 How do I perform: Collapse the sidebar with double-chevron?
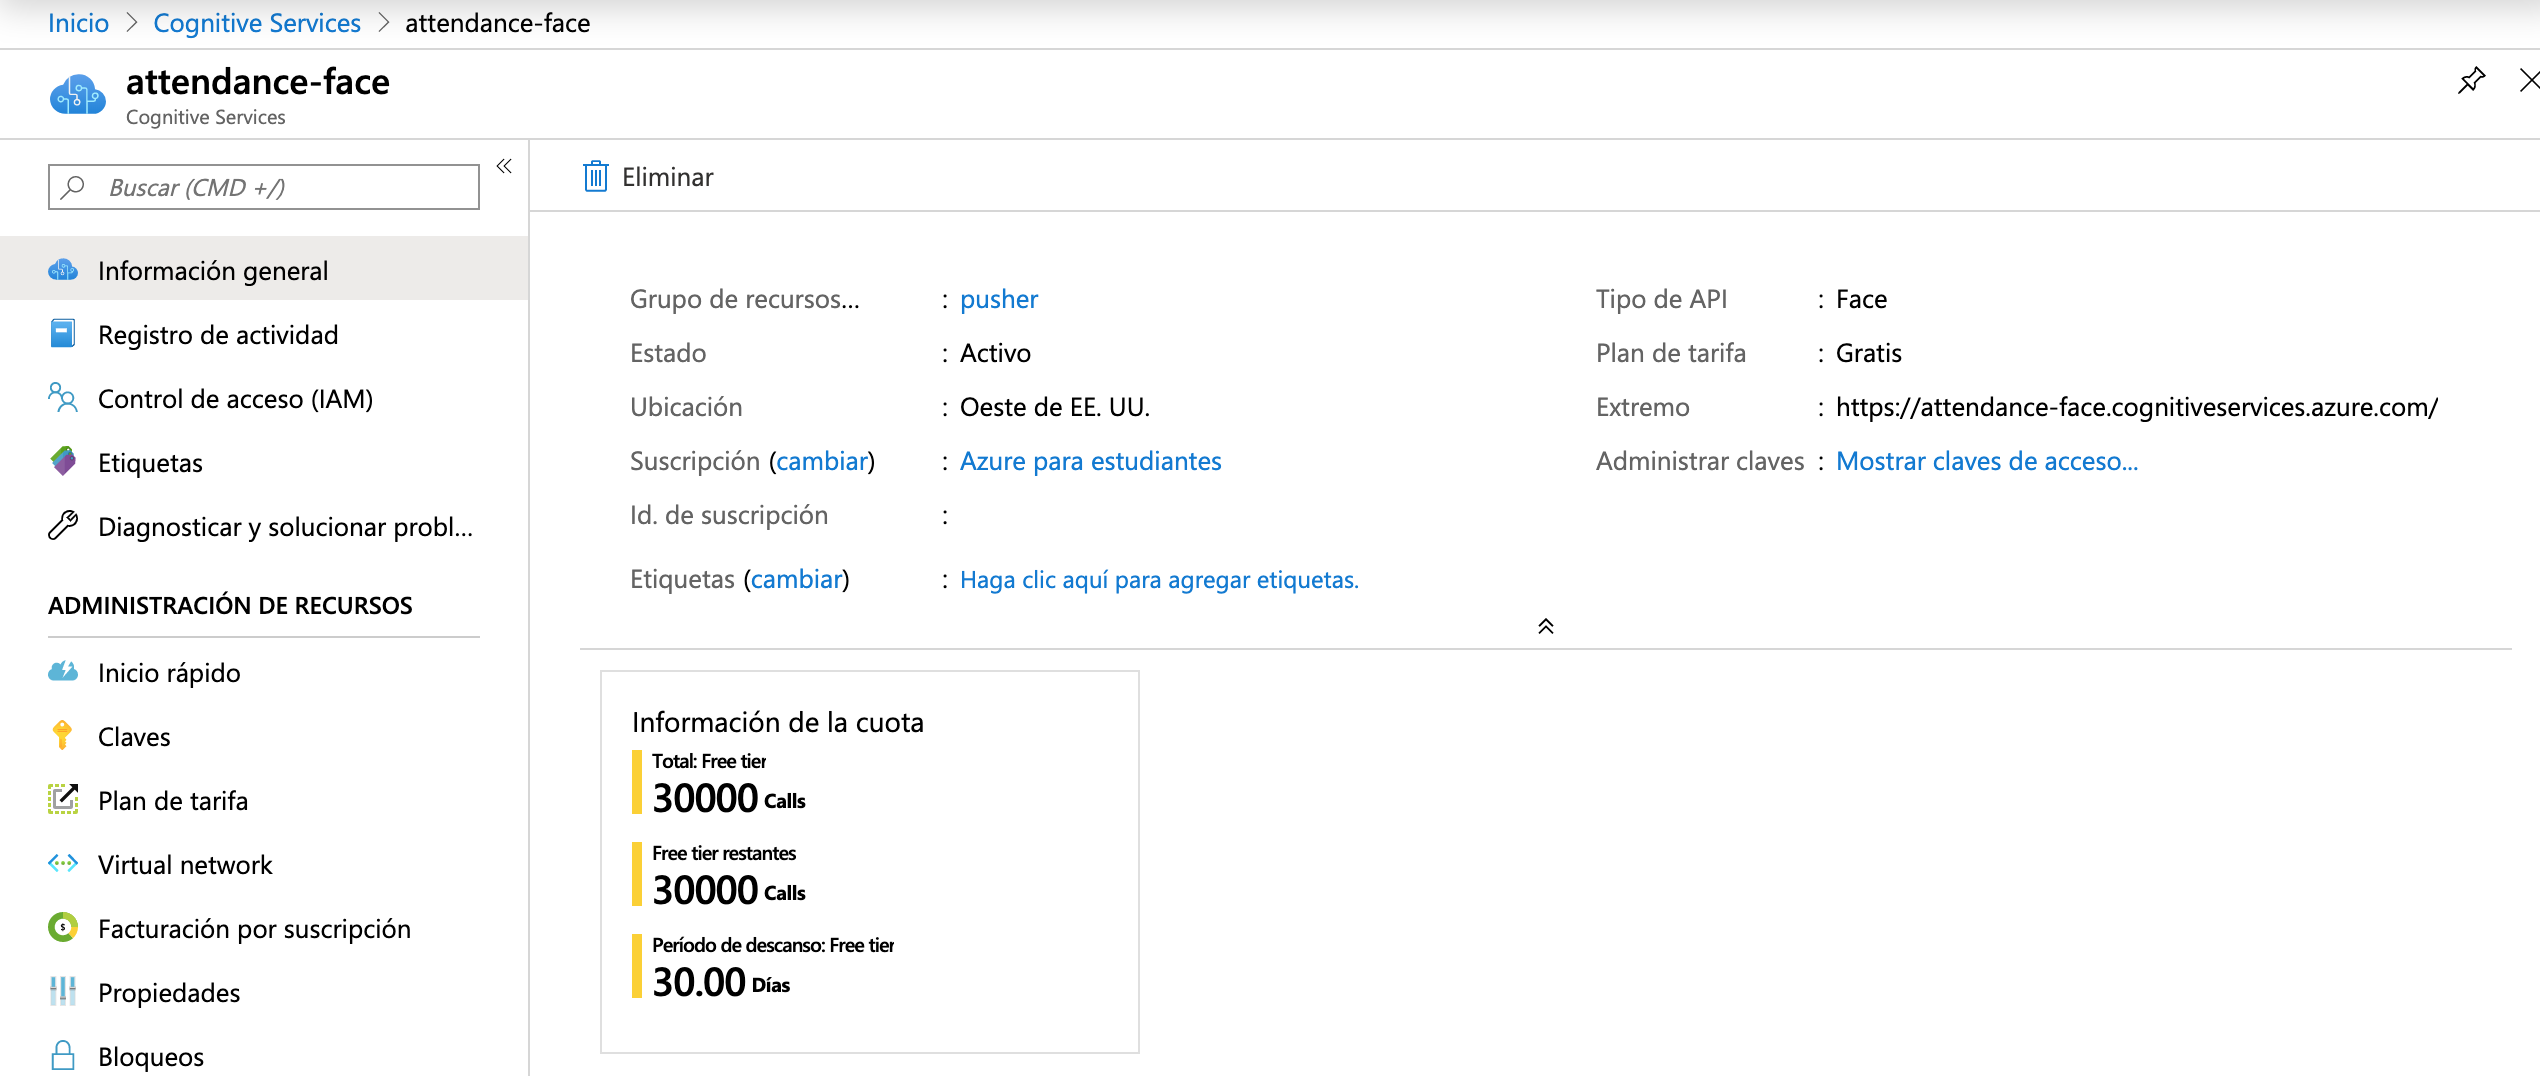tap(504, 166)
